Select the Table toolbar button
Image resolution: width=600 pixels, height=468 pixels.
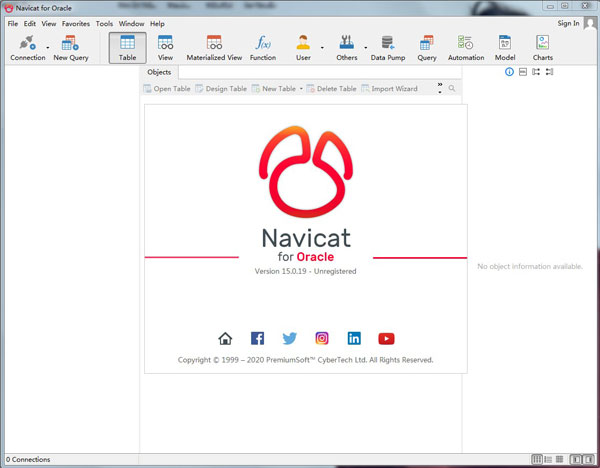point(127,48)
